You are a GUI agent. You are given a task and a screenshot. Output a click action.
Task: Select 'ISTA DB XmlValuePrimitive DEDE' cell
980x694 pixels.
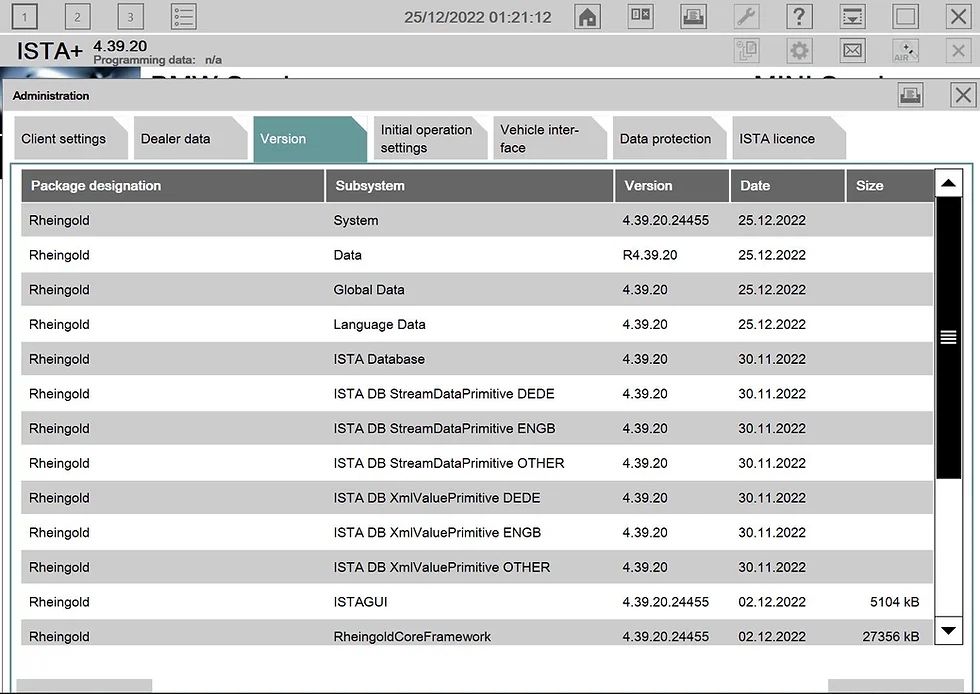[x=437, y=498]
